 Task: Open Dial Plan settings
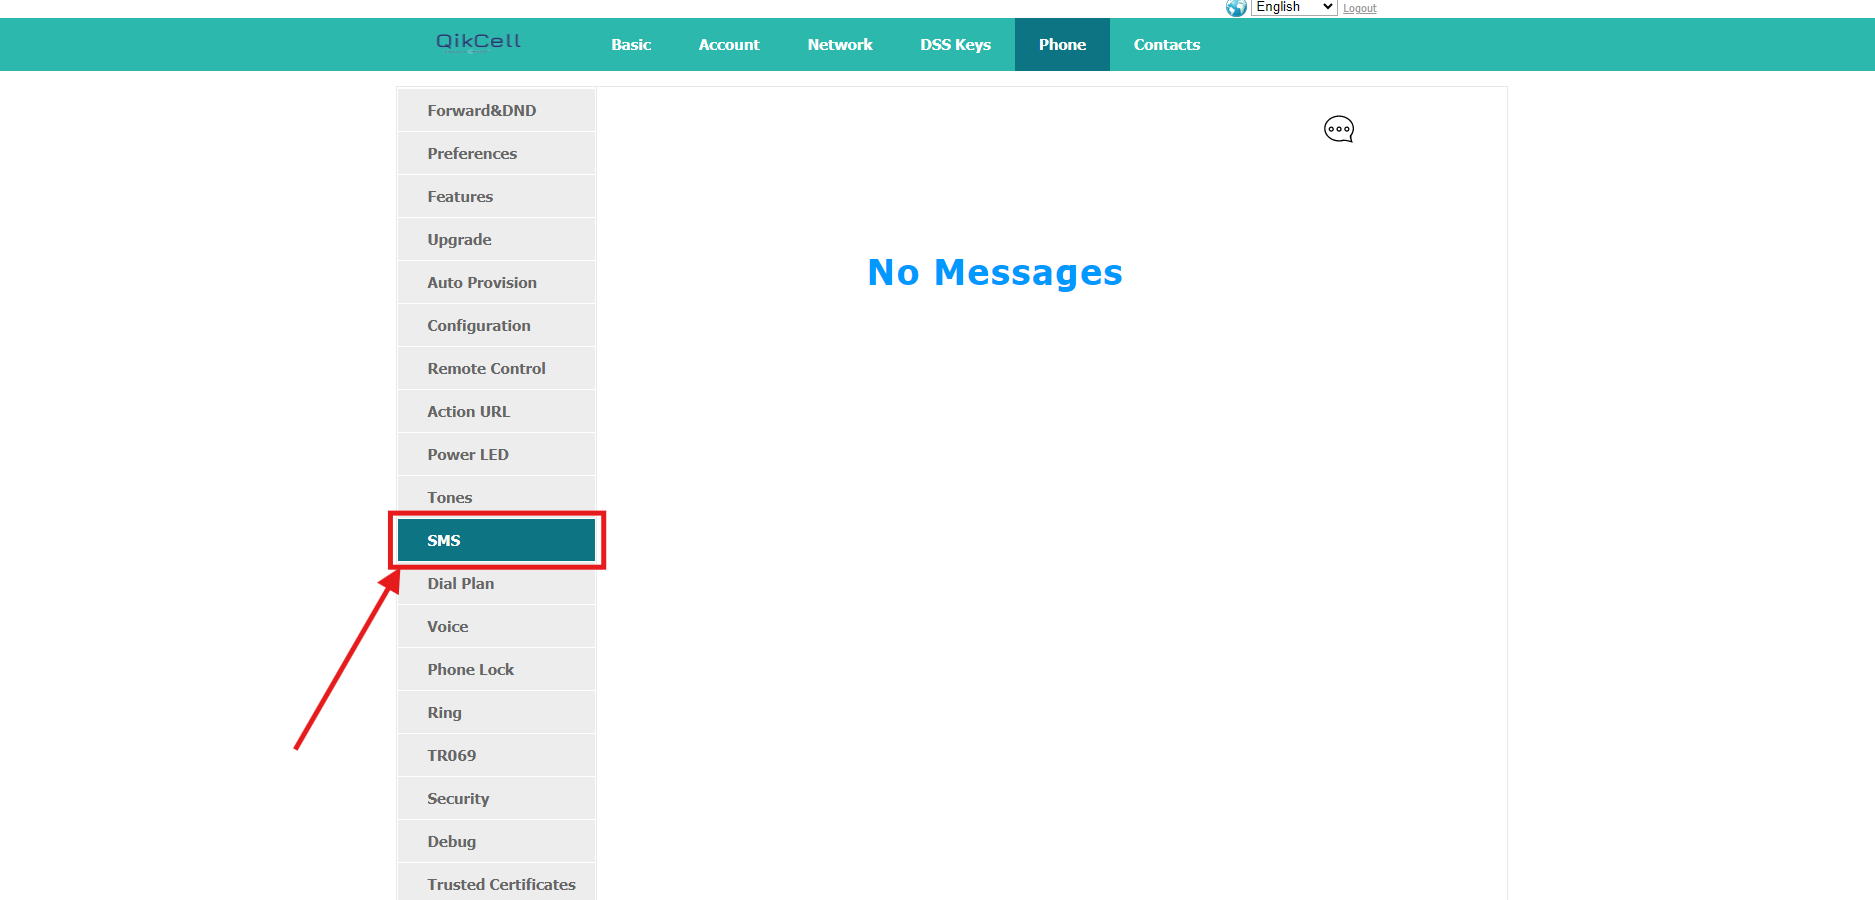[496, 583]
